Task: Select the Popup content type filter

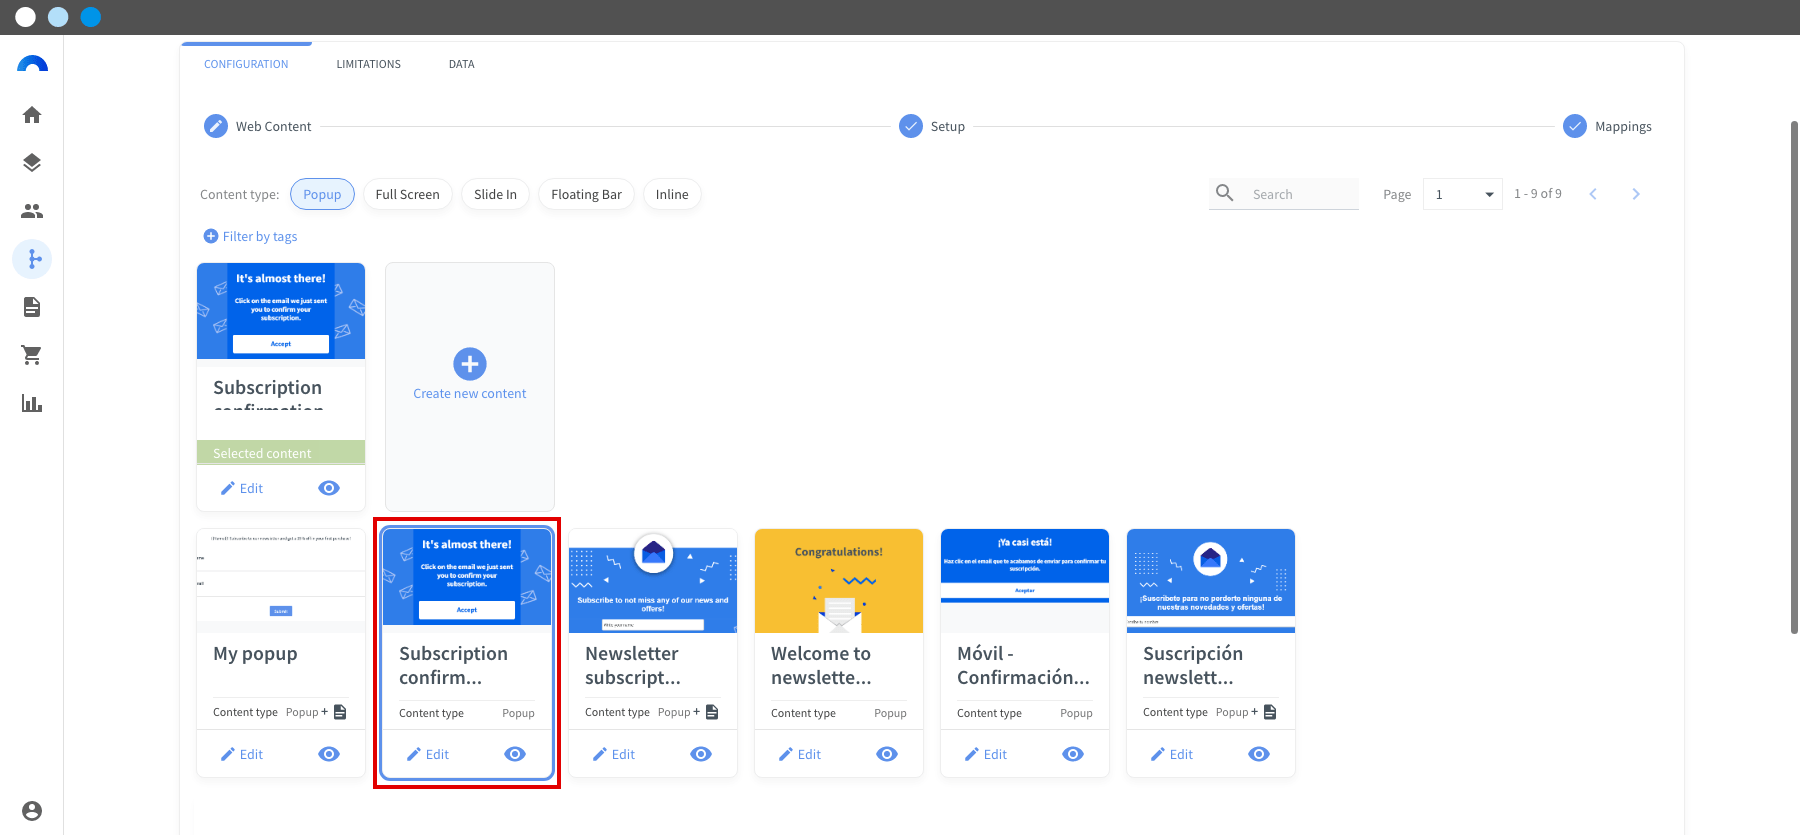Action: (x=322, y=194)
